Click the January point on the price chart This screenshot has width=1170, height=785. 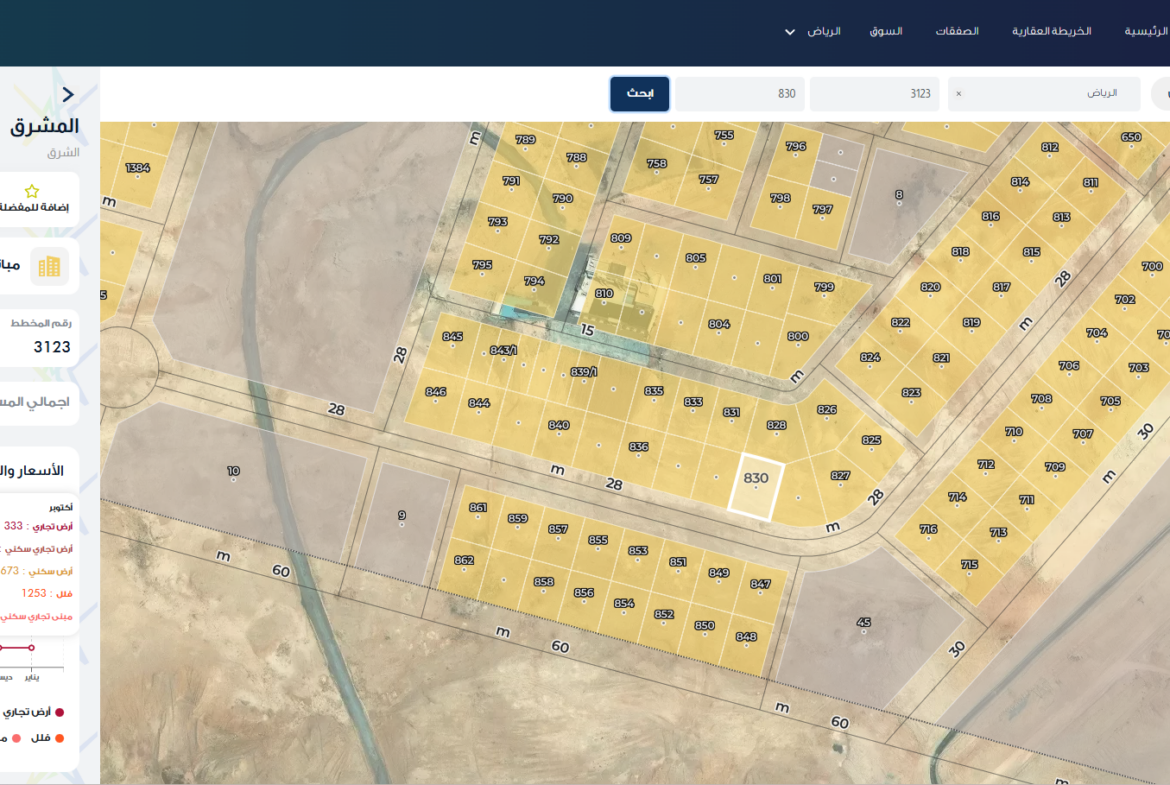(x=31, y=648)
